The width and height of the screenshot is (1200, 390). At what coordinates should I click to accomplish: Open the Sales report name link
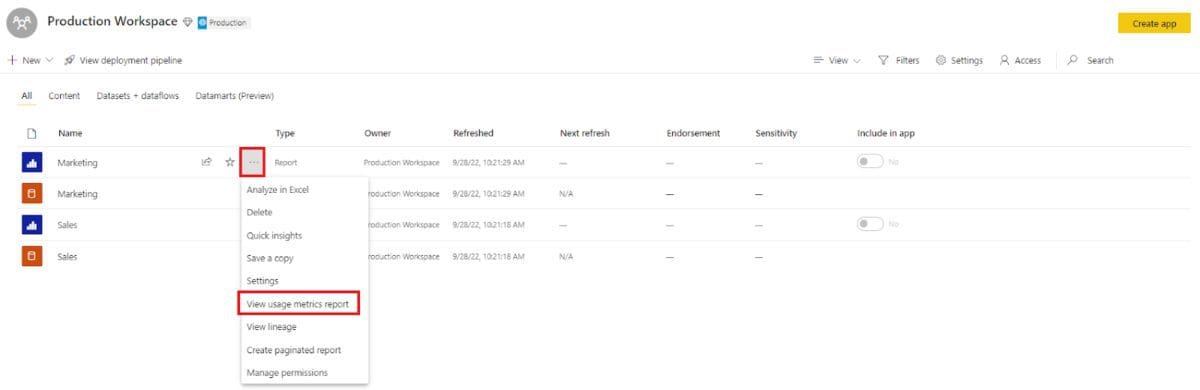click(x=68, y=225)
